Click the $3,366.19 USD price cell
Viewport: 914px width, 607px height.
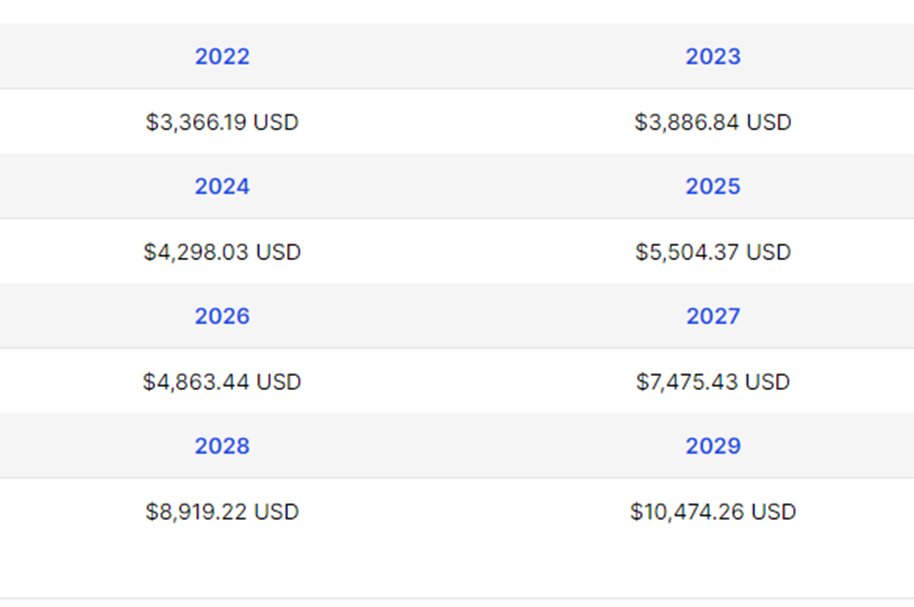(x=222, y=122)
